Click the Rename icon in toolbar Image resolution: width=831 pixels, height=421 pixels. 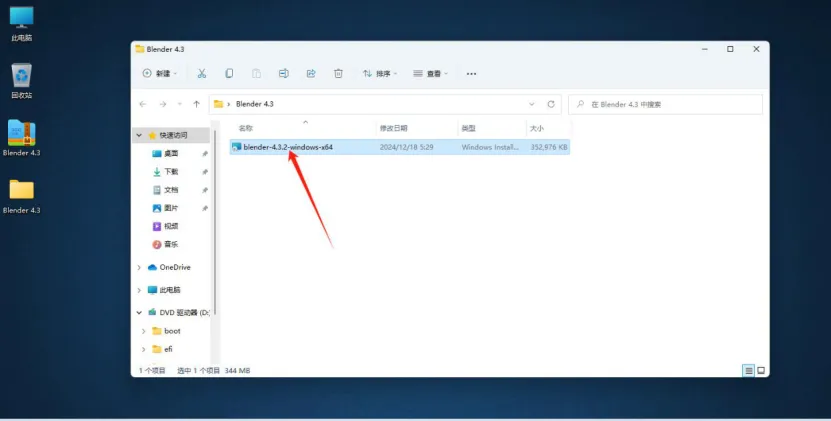click(284, 74)
